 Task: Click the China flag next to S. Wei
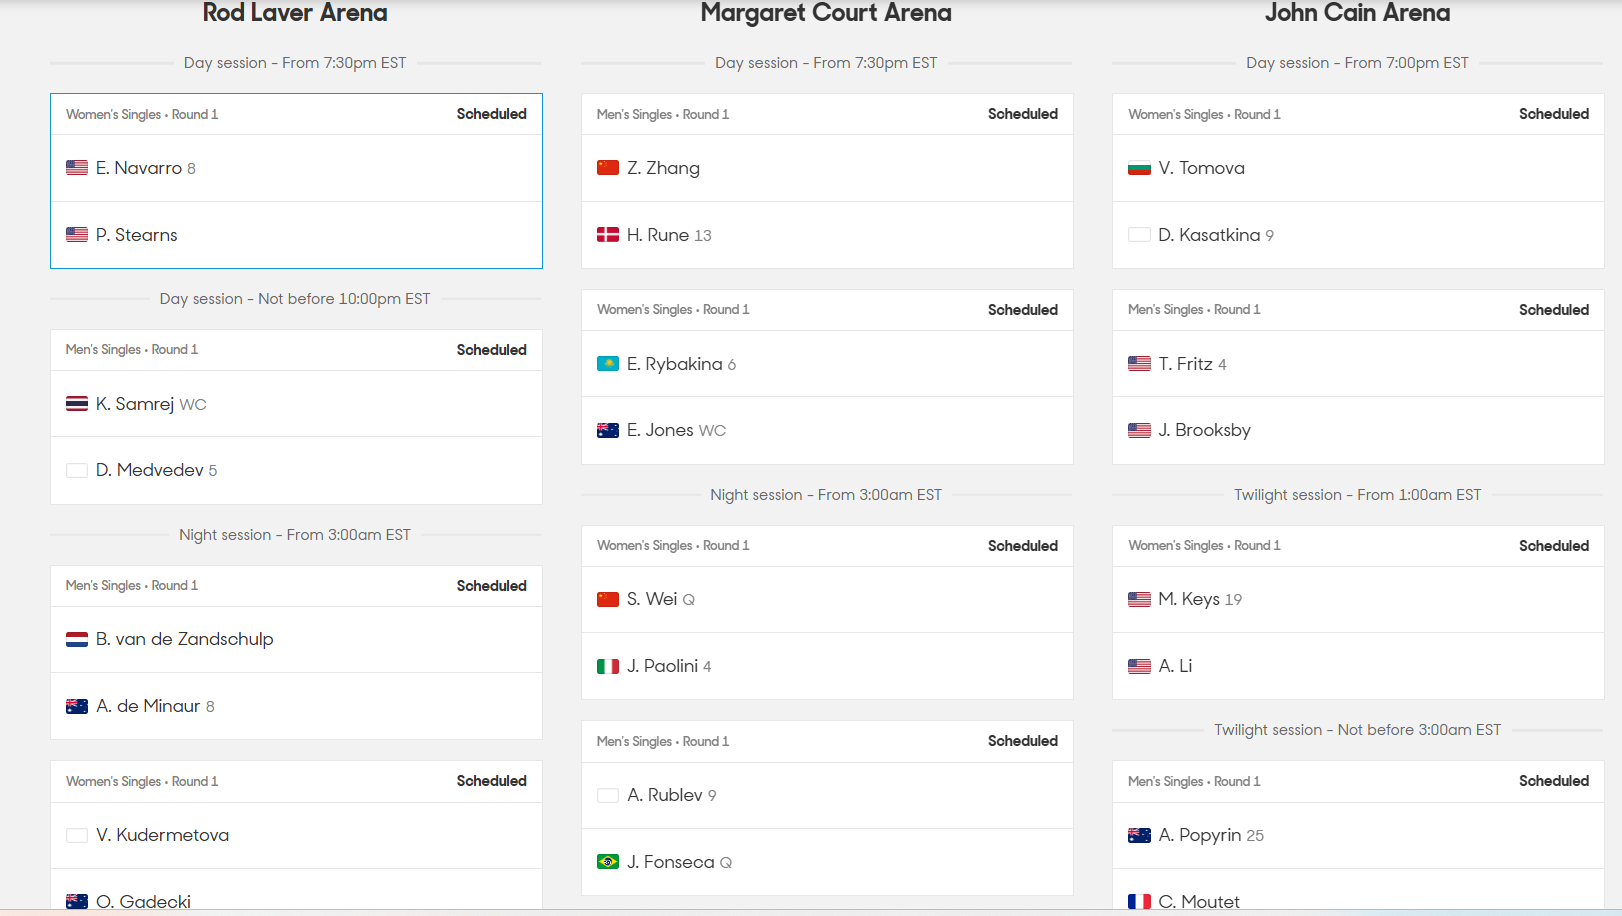coord(608,599)
